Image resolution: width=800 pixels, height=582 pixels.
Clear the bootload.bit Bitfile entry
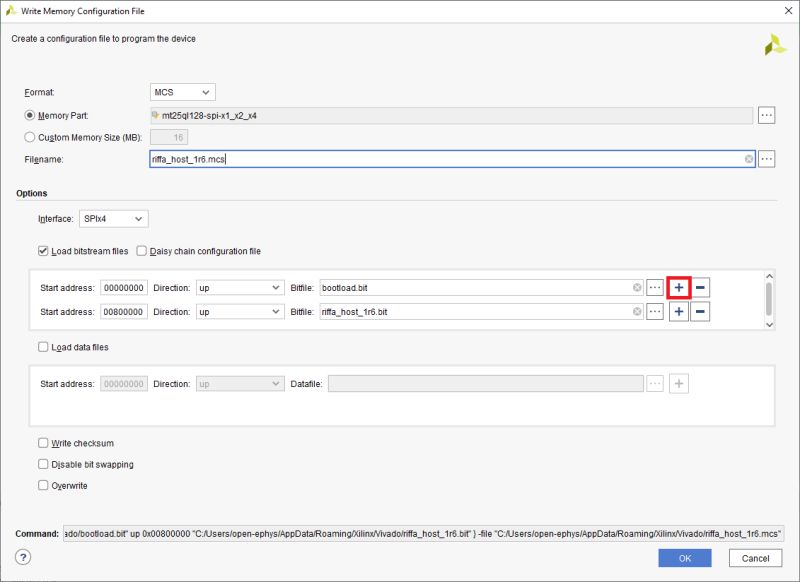click(x=637, y=287)
